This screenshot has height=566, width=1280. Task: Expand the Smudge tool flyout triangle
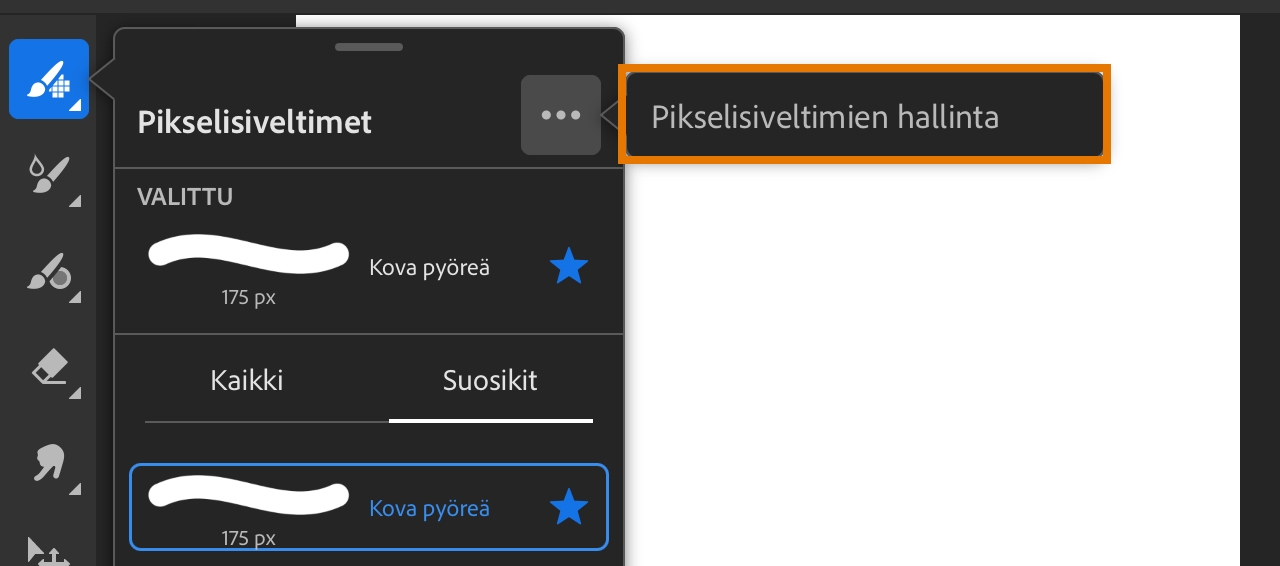pyautogui.click(x=75, y=489)
